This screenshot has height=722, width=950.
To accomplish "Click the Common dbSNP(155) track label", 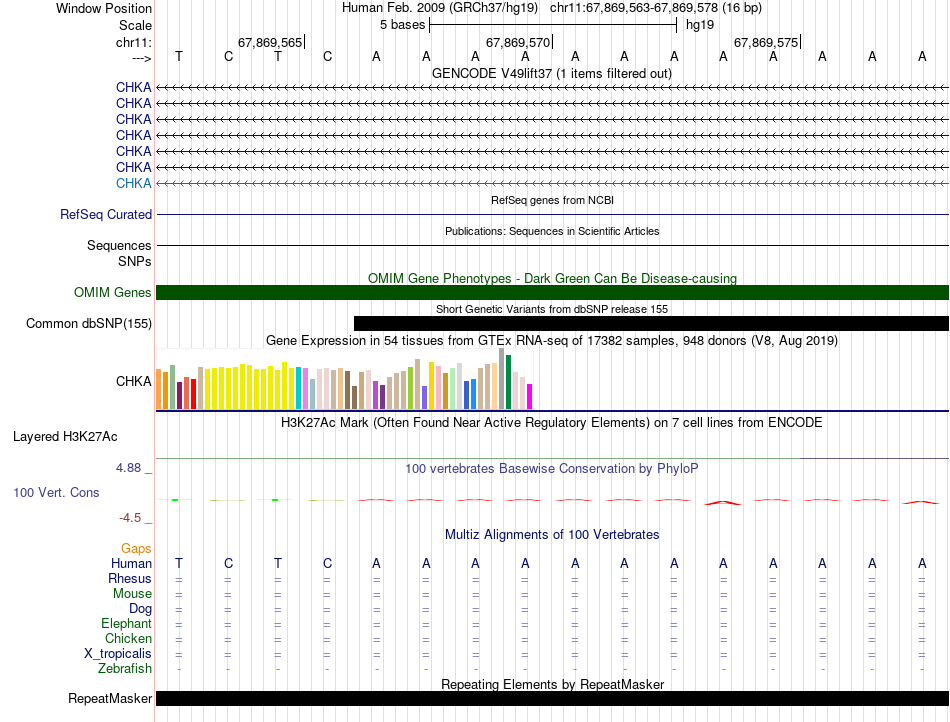I will (89, 323).
